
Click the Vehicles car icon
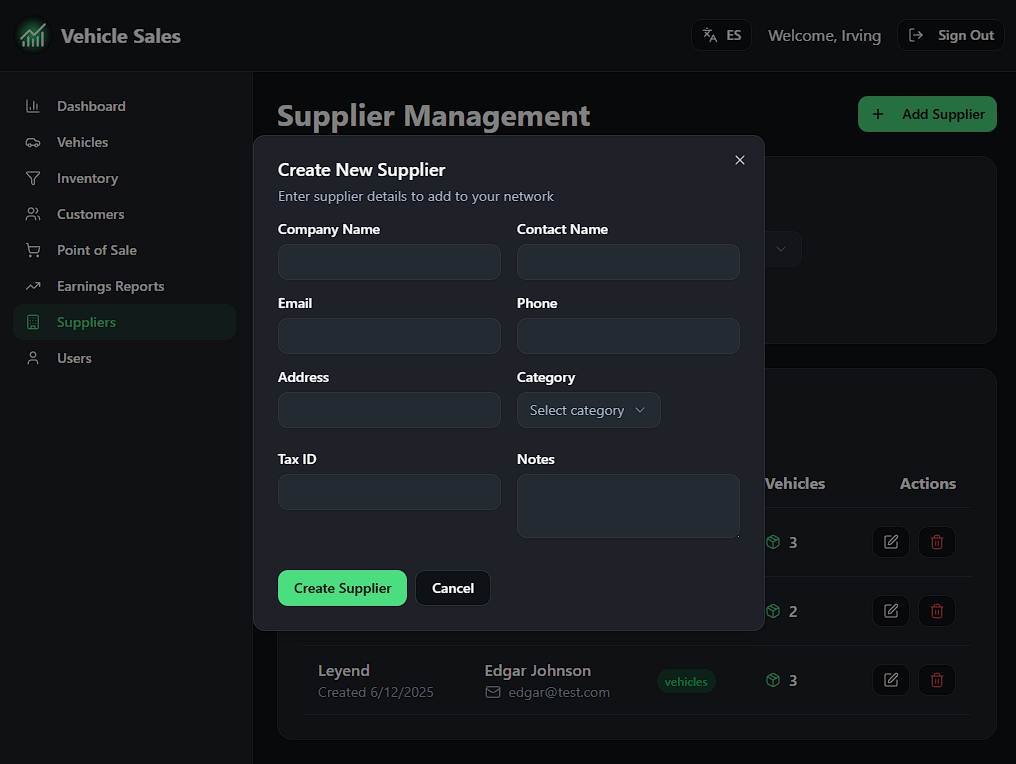tap(33, 142)
